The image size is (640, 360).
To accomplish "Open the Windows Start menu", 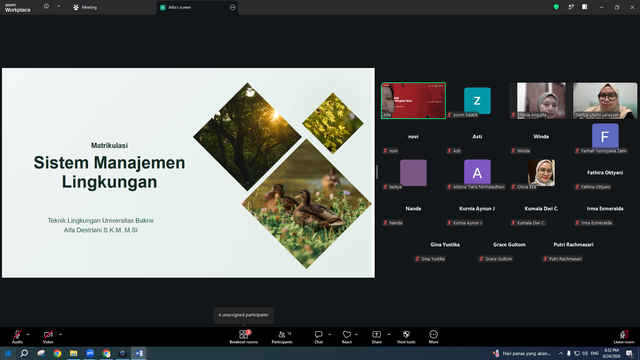I will pos(8,353).
